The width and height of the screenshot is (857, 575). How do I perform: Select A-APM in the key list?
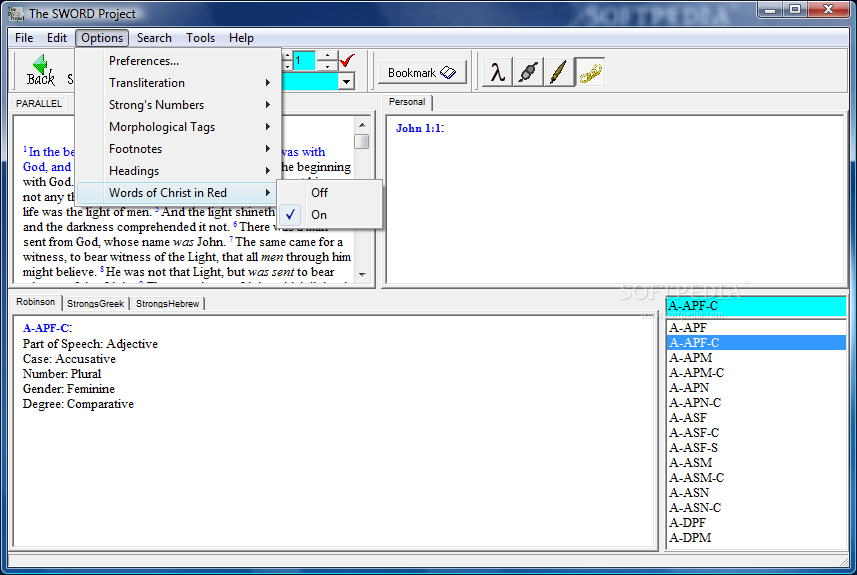click(x=756, y=357)
